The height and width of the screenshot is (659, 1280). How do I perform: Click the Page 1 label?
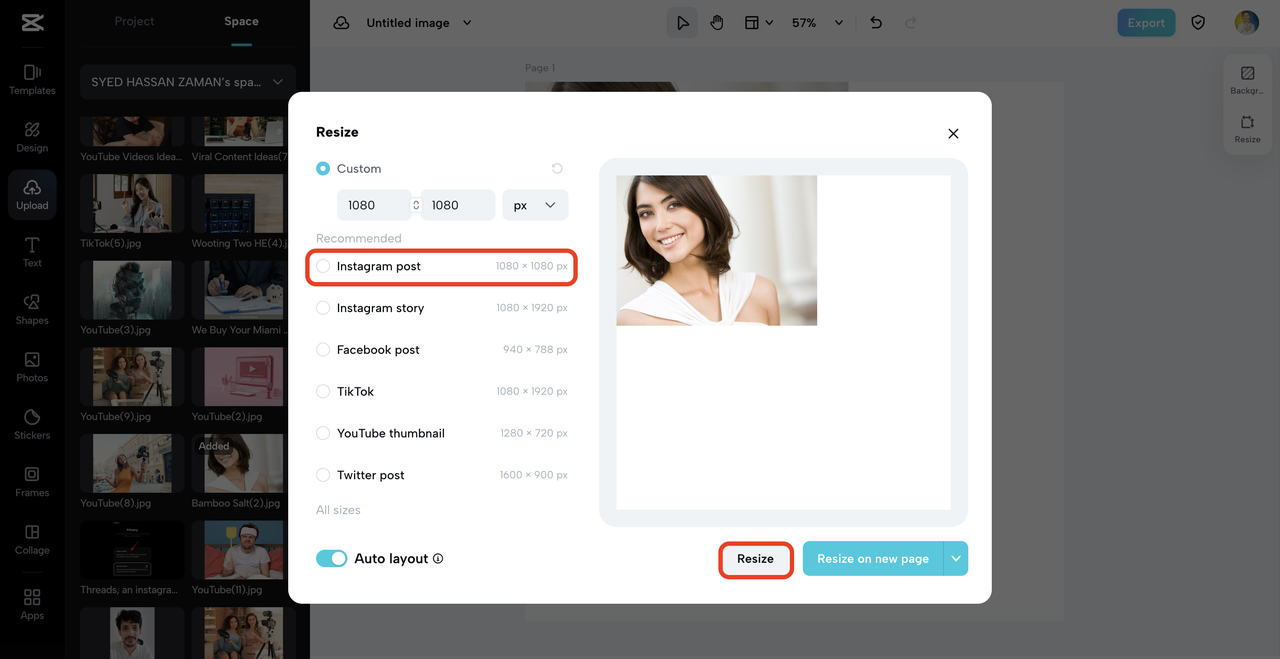[x=540, y=68]
